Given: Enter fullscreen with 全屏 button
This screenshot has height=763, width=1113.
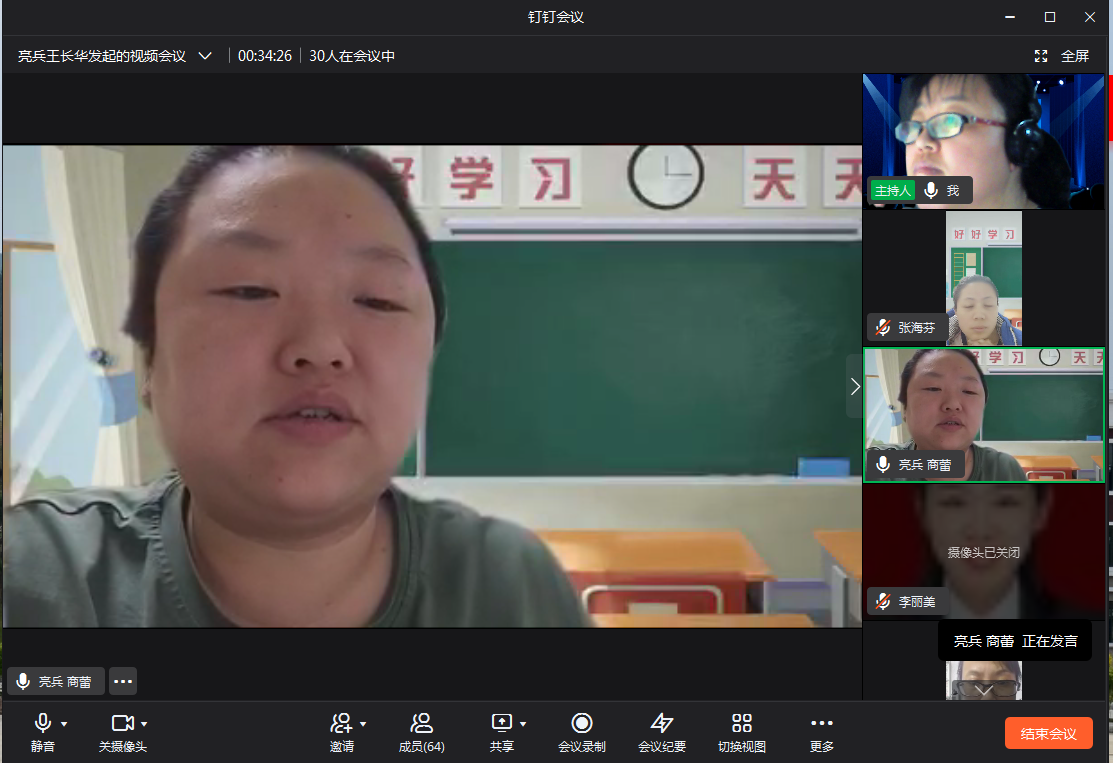Looking at the screenshot, I should [1064, 56].
